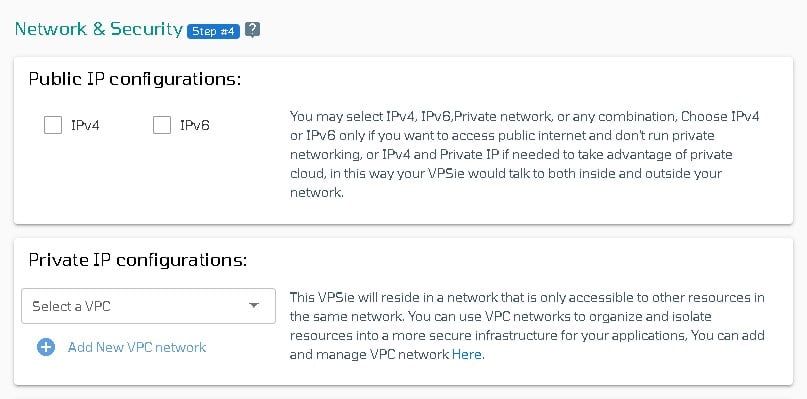Open the Select a VPC dropdown

click(148, 306)
